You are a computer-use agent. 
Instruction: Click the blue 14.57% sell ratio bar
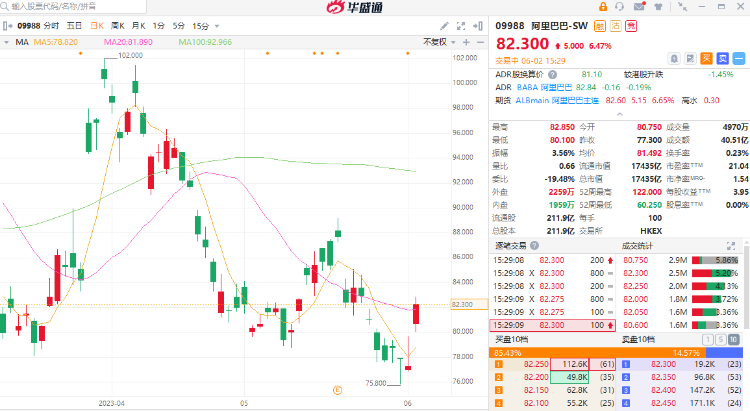click(x=724, y=353)
